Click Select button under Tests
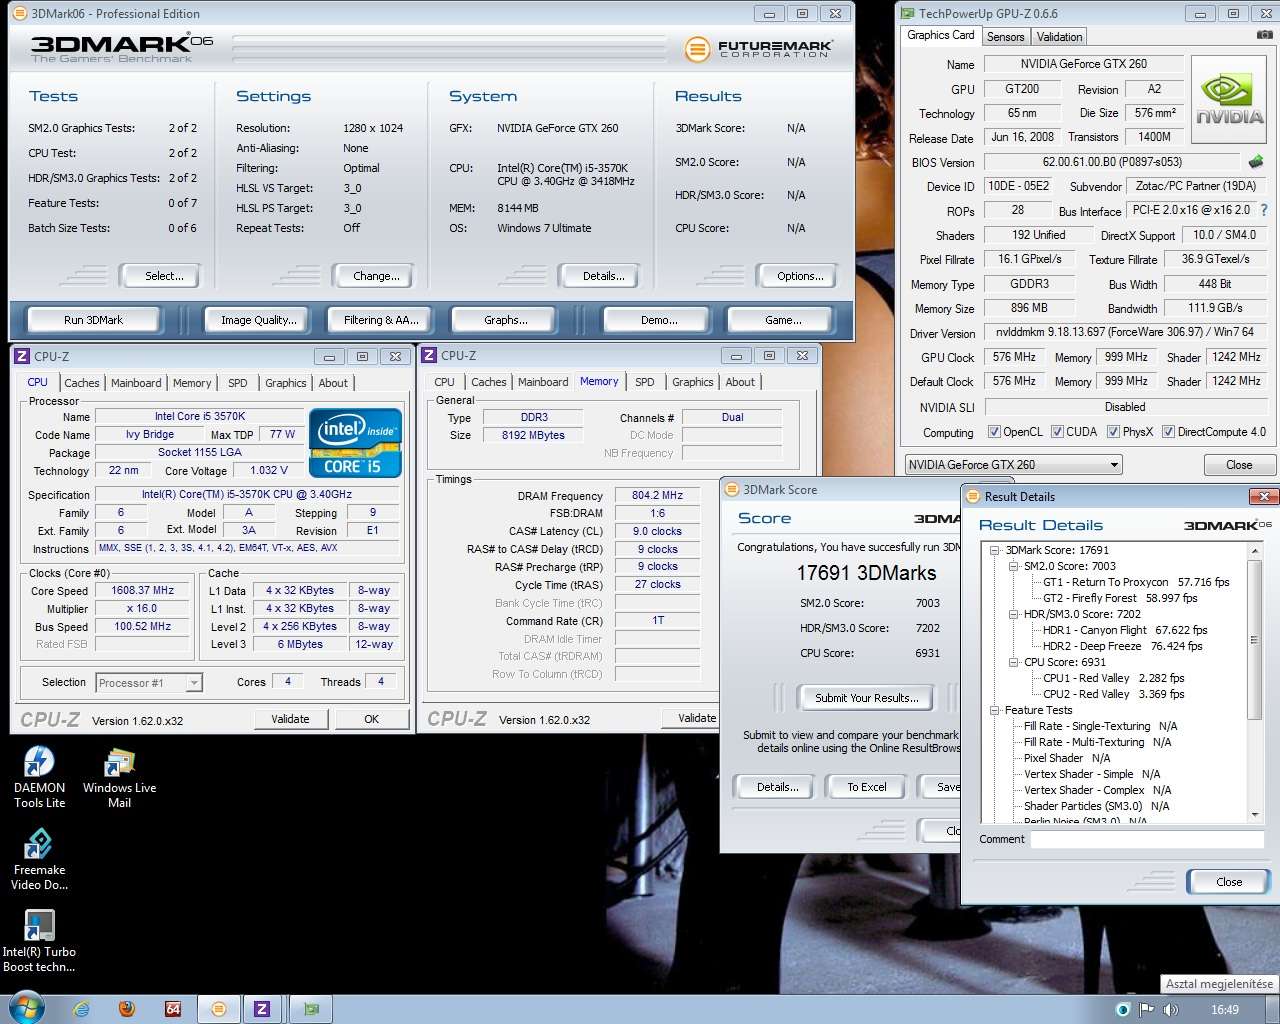 coord(164,276)
